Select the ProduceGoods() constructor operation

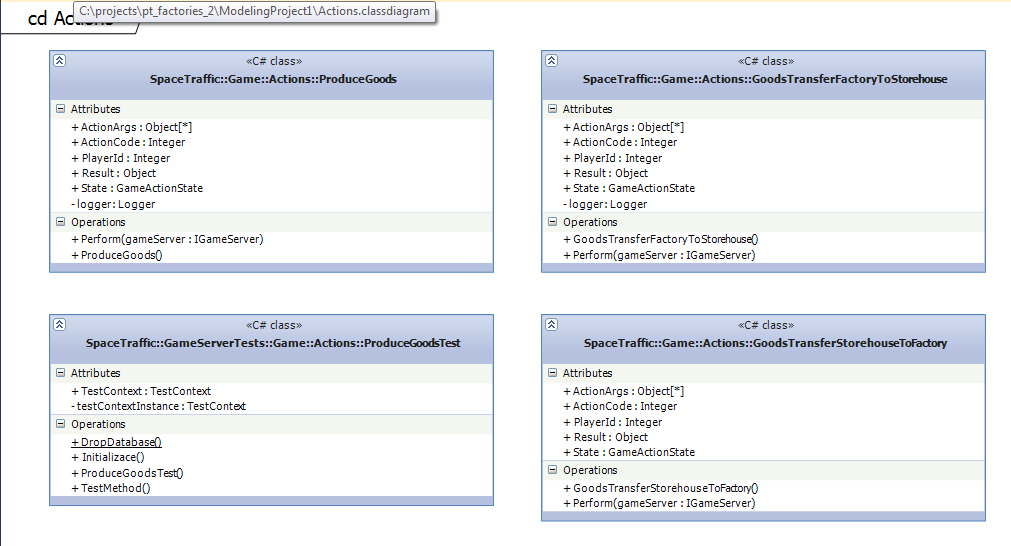(x=117, y=255)
